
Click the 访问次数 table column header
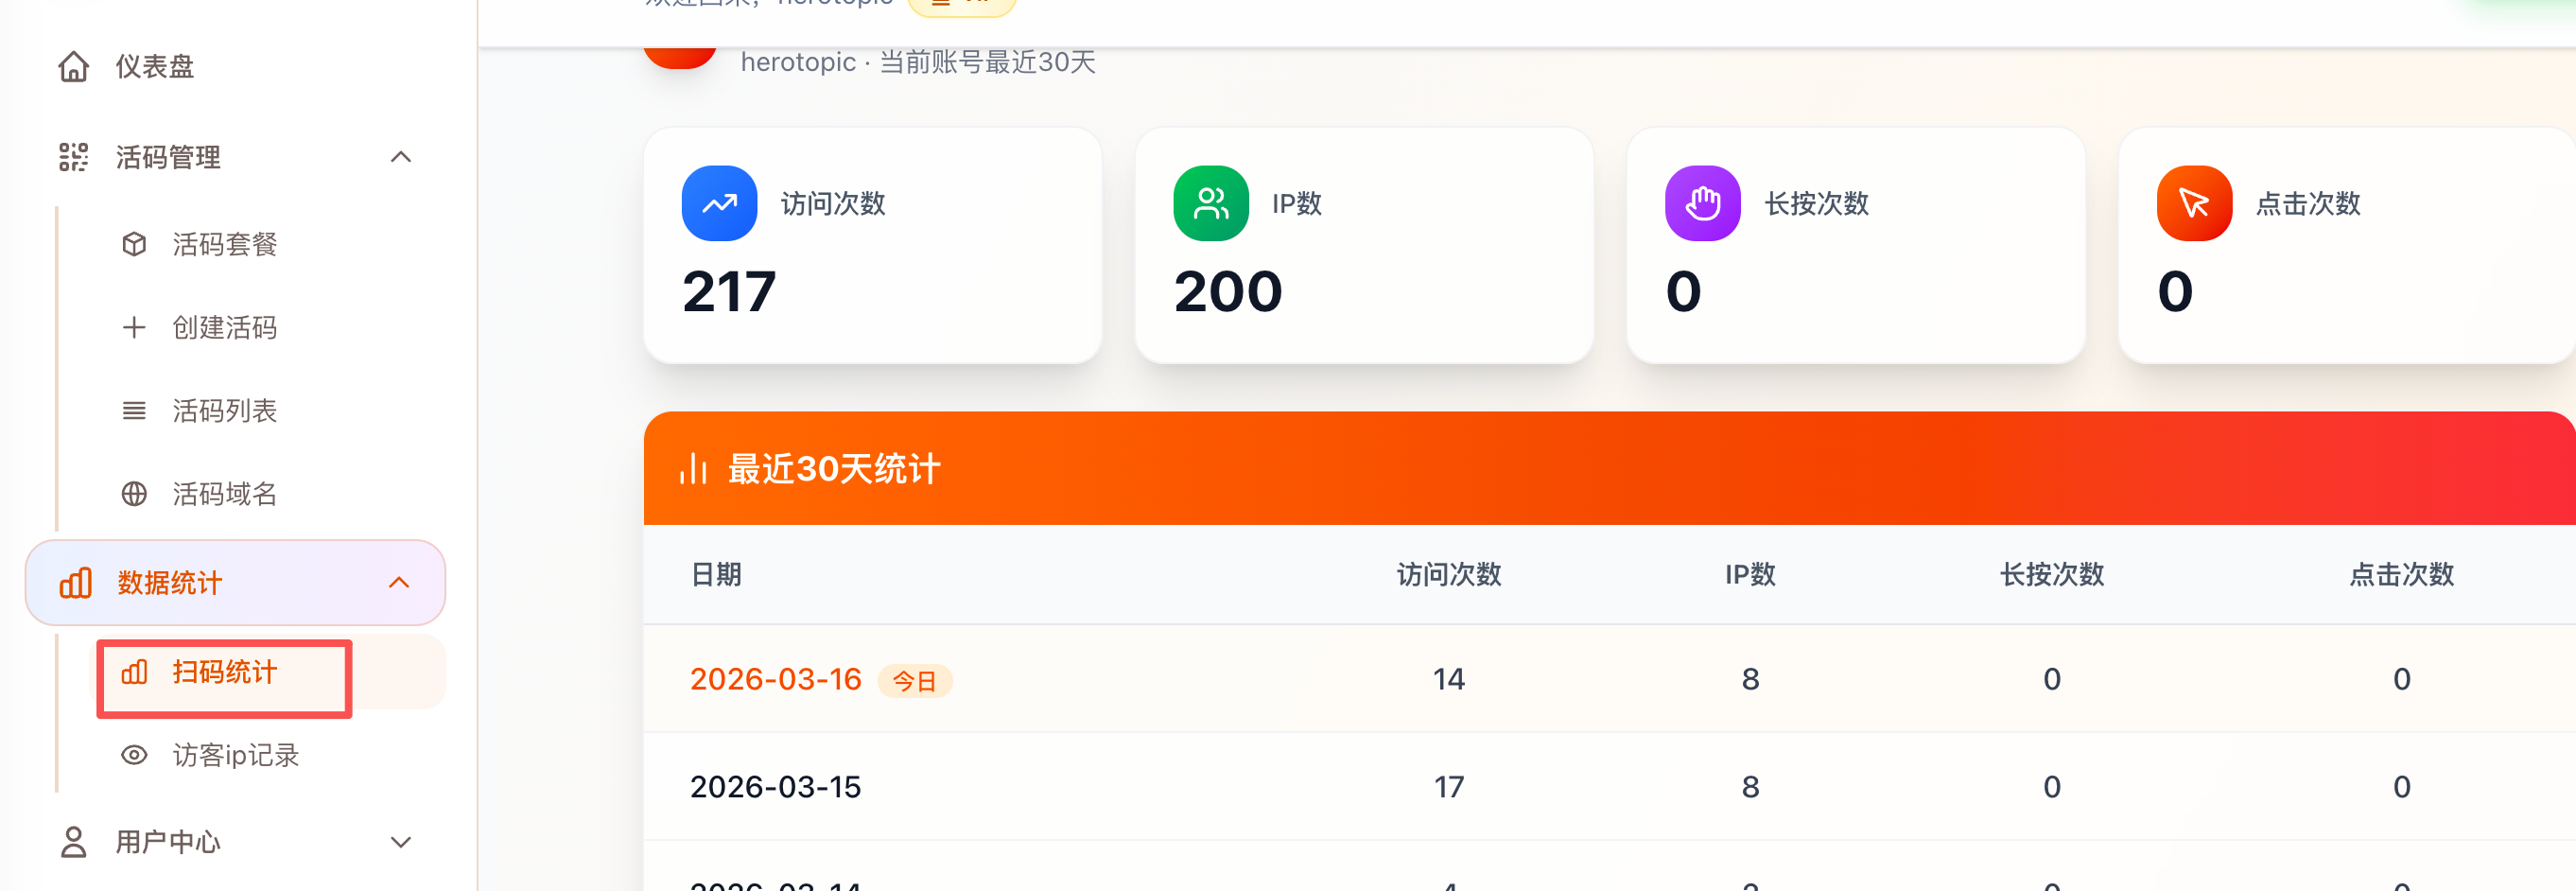[x=1449, y=575]
